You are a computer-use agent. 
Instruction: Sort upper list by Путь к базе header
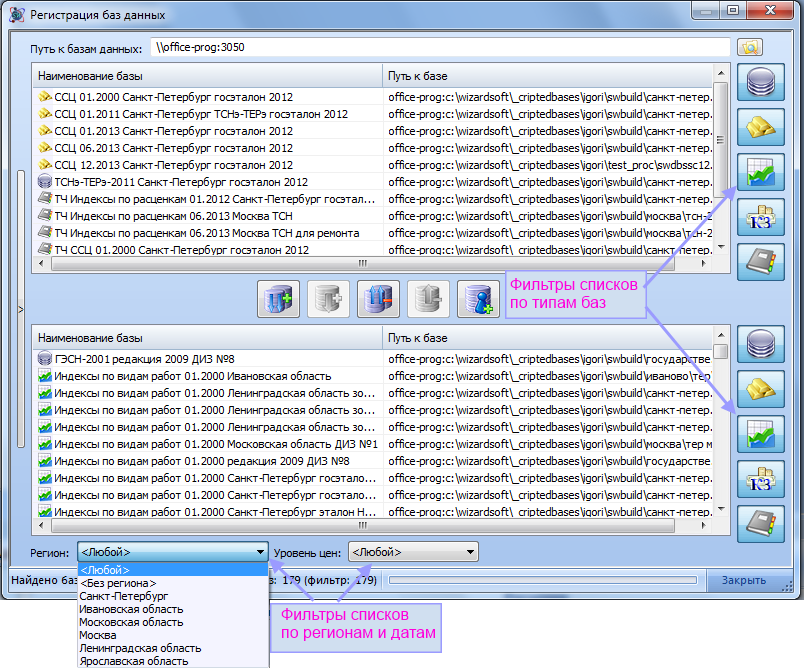pyautogui.click(x=548, y=76)
